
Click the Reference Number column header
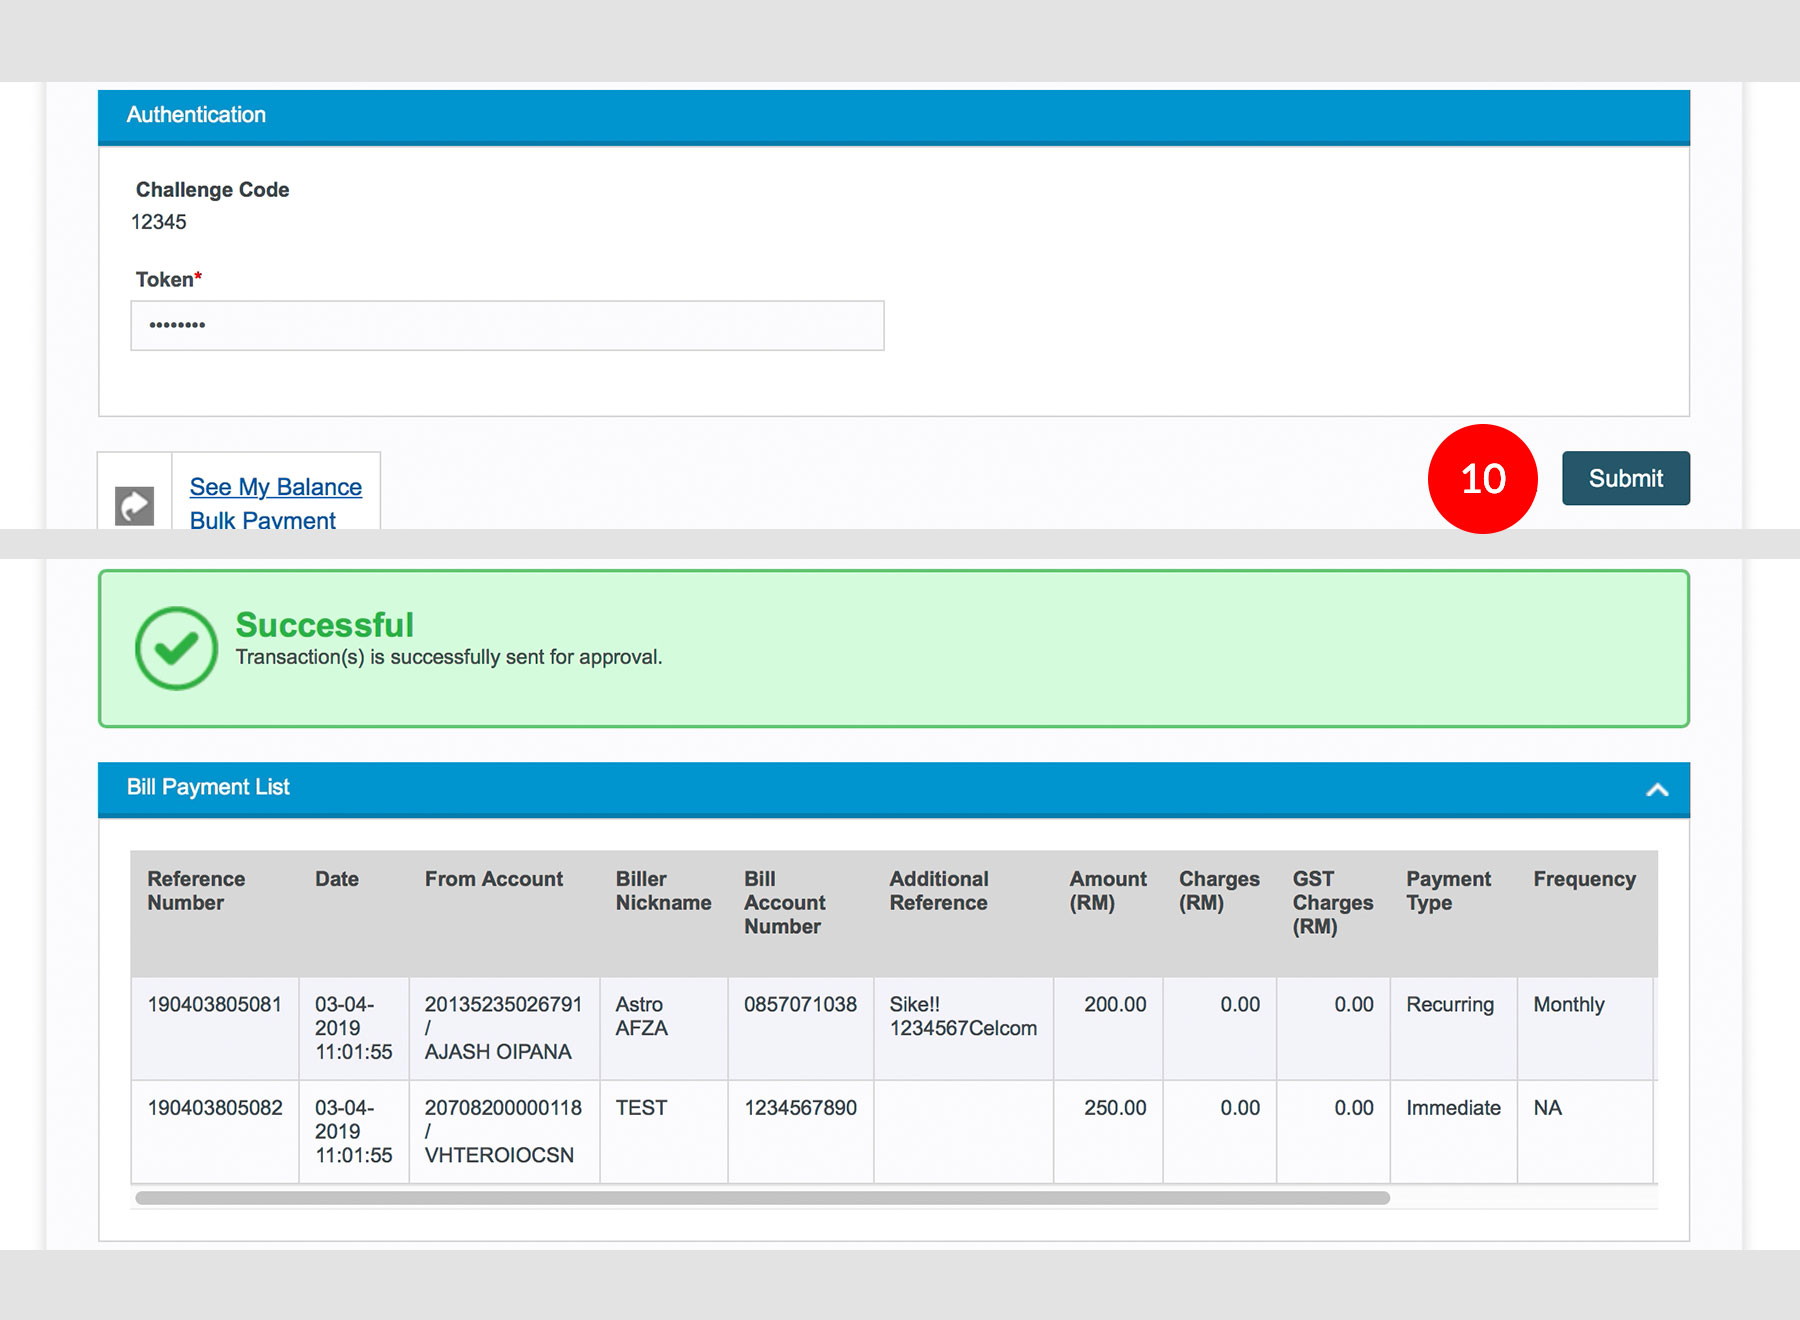coord(196,890)
